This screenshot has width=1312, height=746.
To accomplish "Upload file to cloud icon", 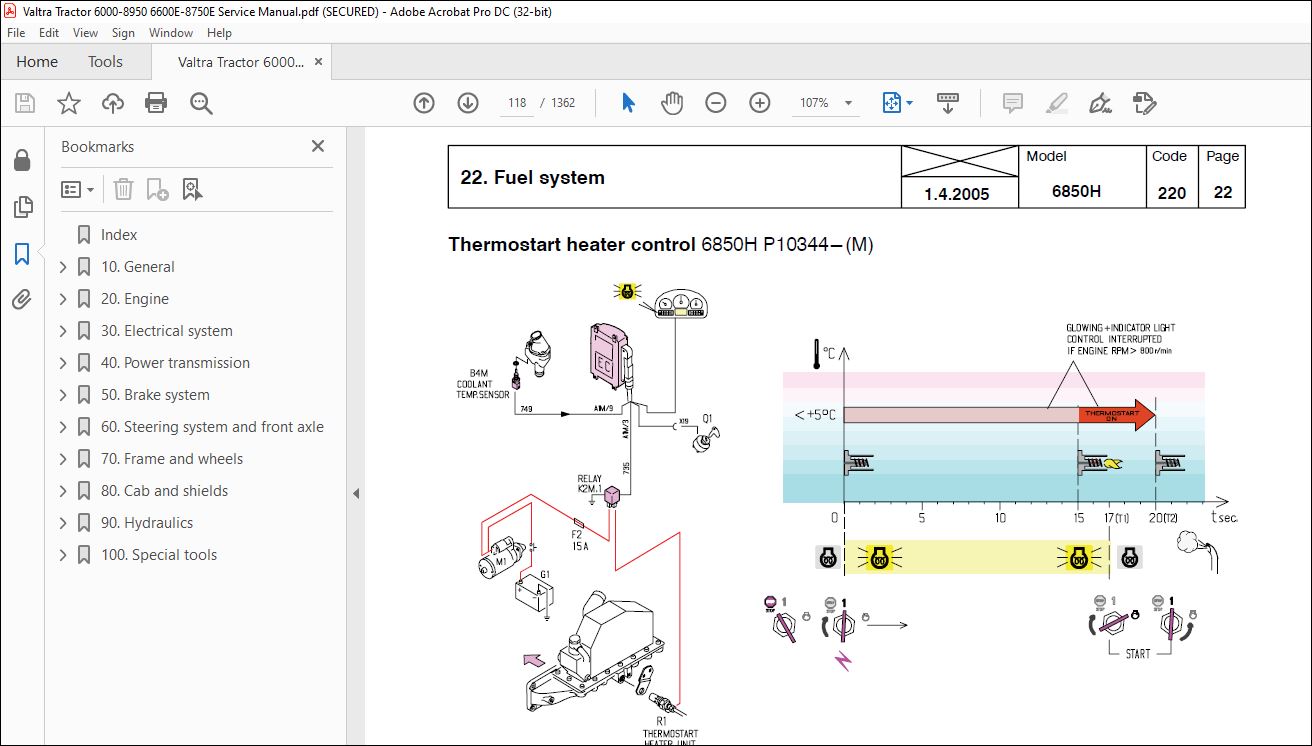I will [113, 103].
